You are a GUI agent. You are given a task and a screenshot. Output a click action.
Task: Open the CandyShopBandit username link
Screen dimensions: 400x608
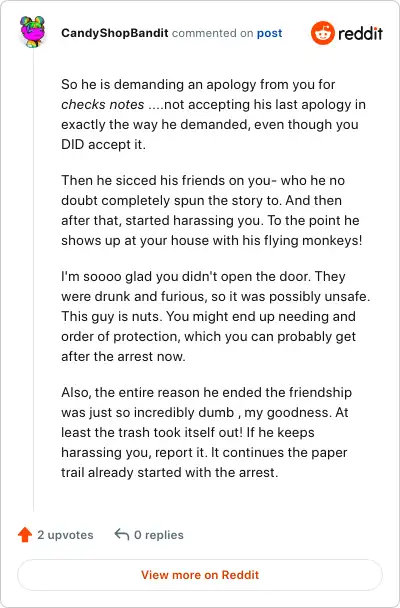[115, 33]
